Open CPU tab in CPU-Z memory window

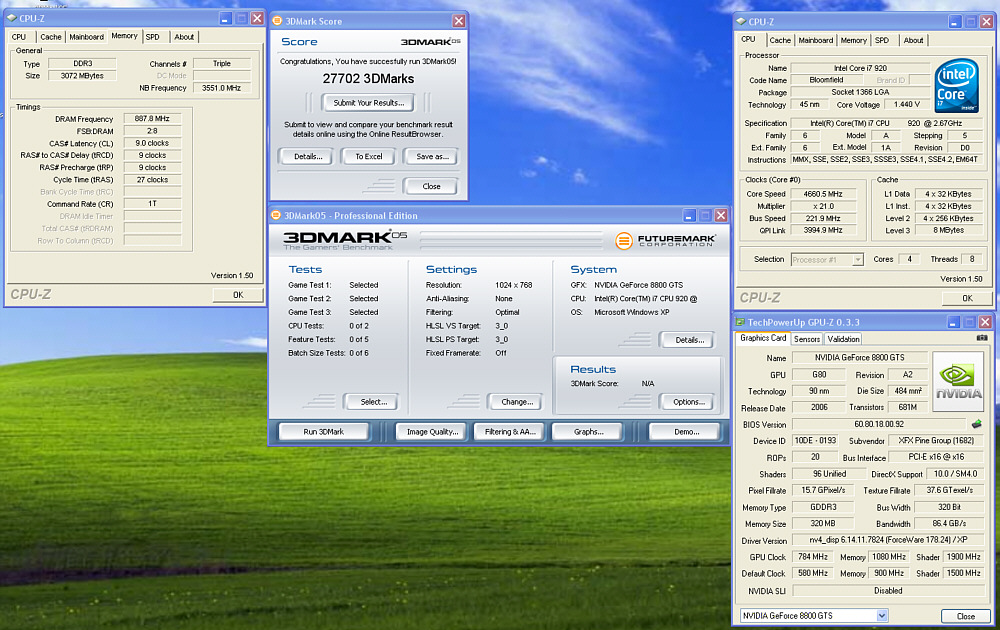(18, 37)
